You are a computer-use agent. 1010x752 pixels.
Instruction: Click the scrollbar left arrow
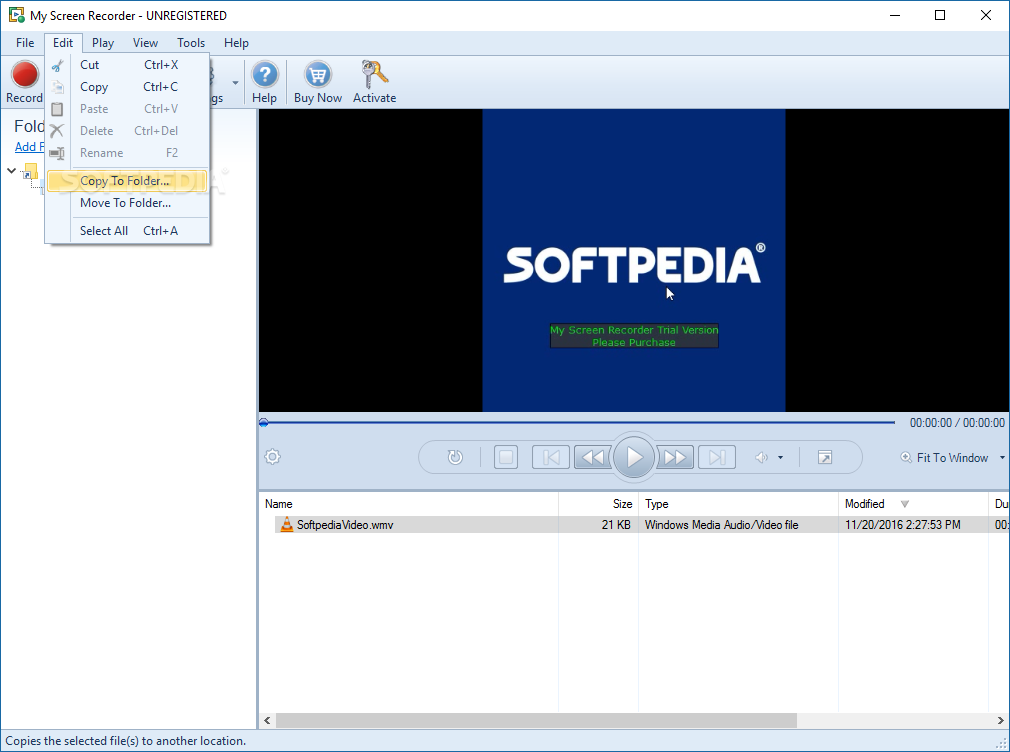[x=267, y=720]
